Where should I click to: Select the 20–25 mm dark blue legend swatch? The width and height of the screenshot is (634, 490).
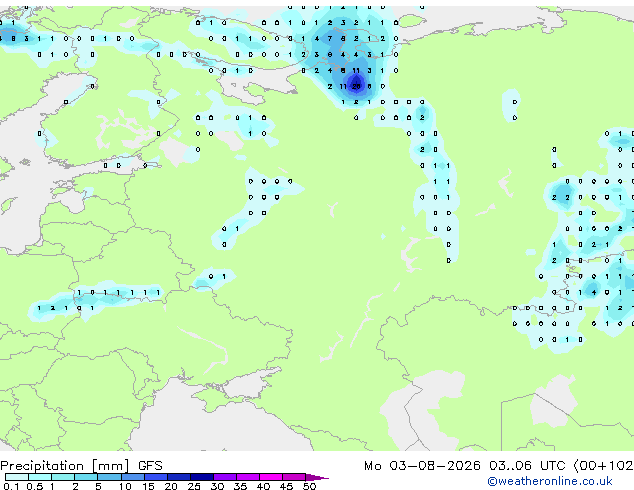179,477
